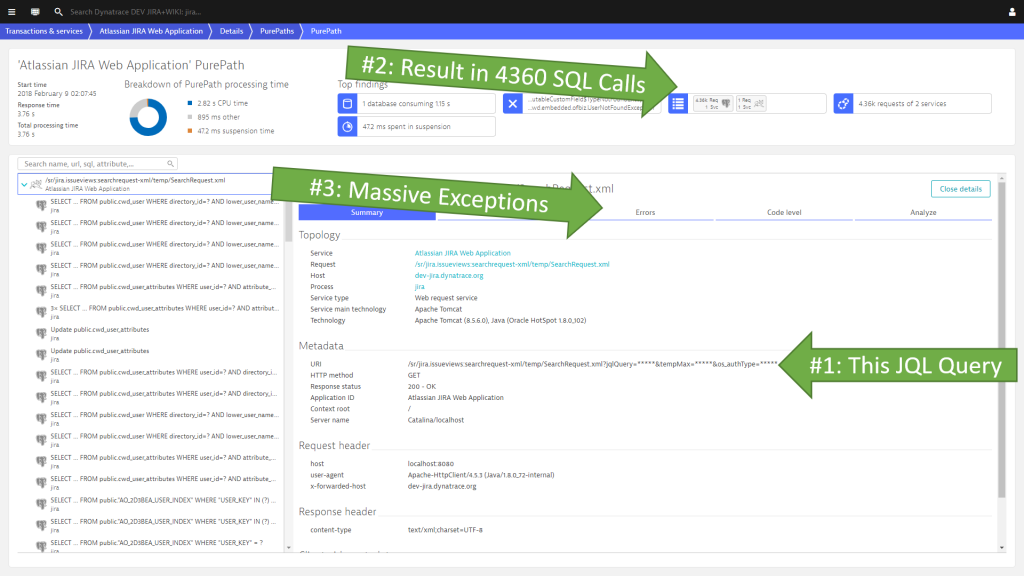
Task: Click the Summary tab
Action: [366, 212]
